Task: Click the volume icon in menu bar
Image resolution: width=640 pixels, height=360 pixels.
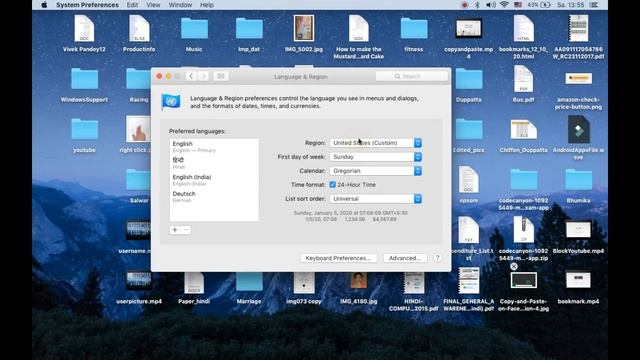Action: coord(491,5)
